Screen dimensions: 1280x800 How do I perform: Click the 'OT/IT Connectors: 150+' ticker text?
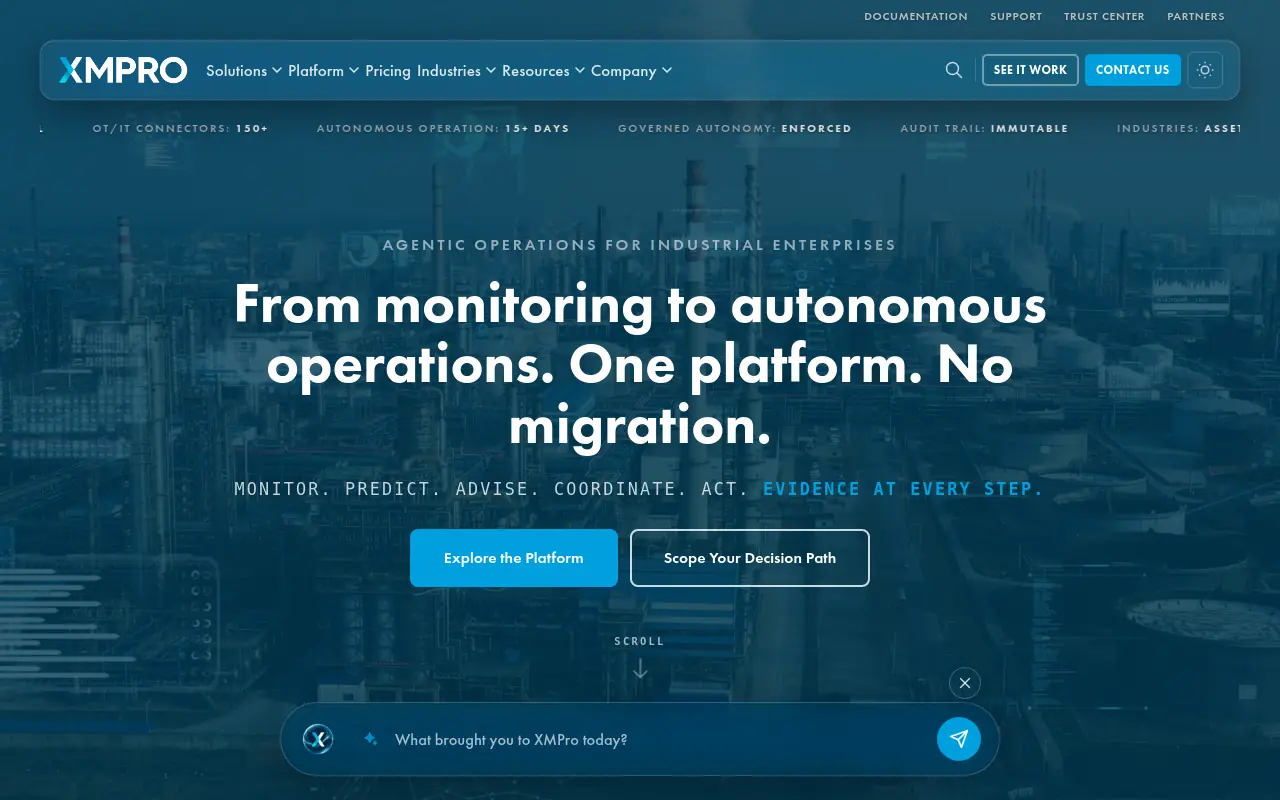[x=181, y=128]
